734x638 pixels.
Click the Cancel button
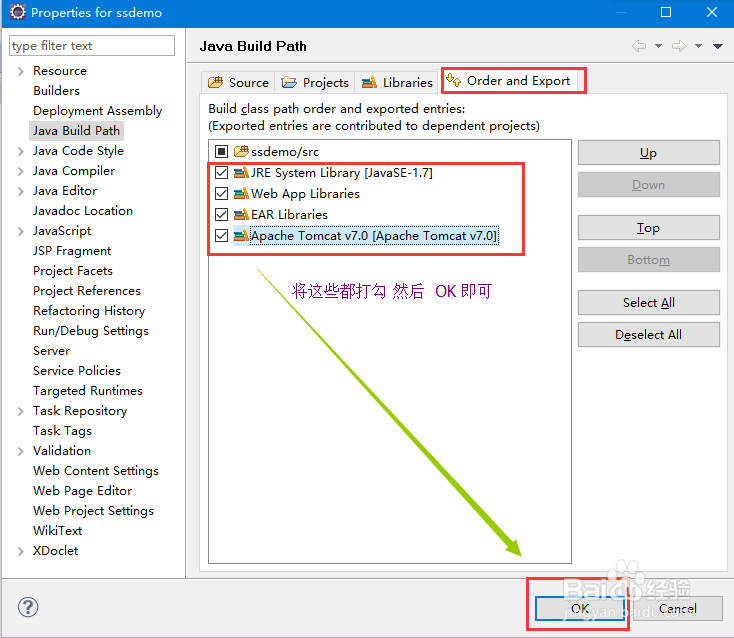tap(677, 608)
